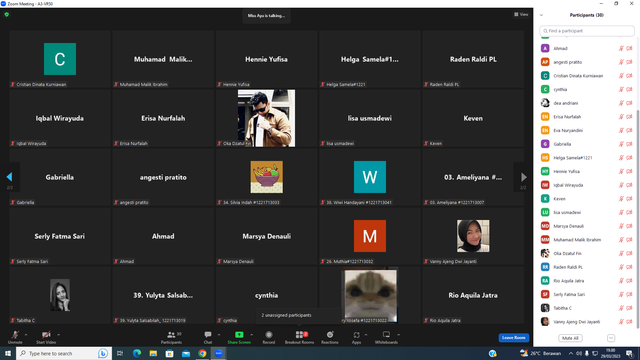Click the participants list scrollbar
Viewport: 640px width, 360px height.
[x=638, y=218]
